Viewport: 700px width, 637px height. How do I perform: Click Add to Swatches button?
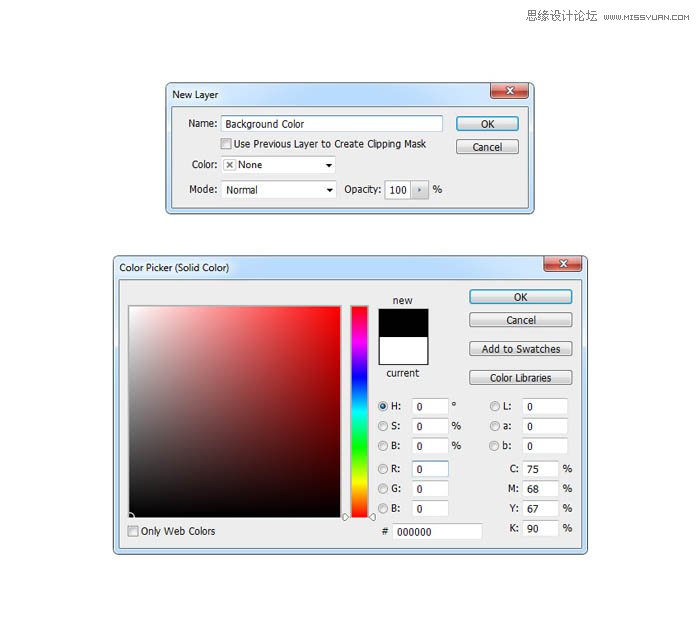520,349
